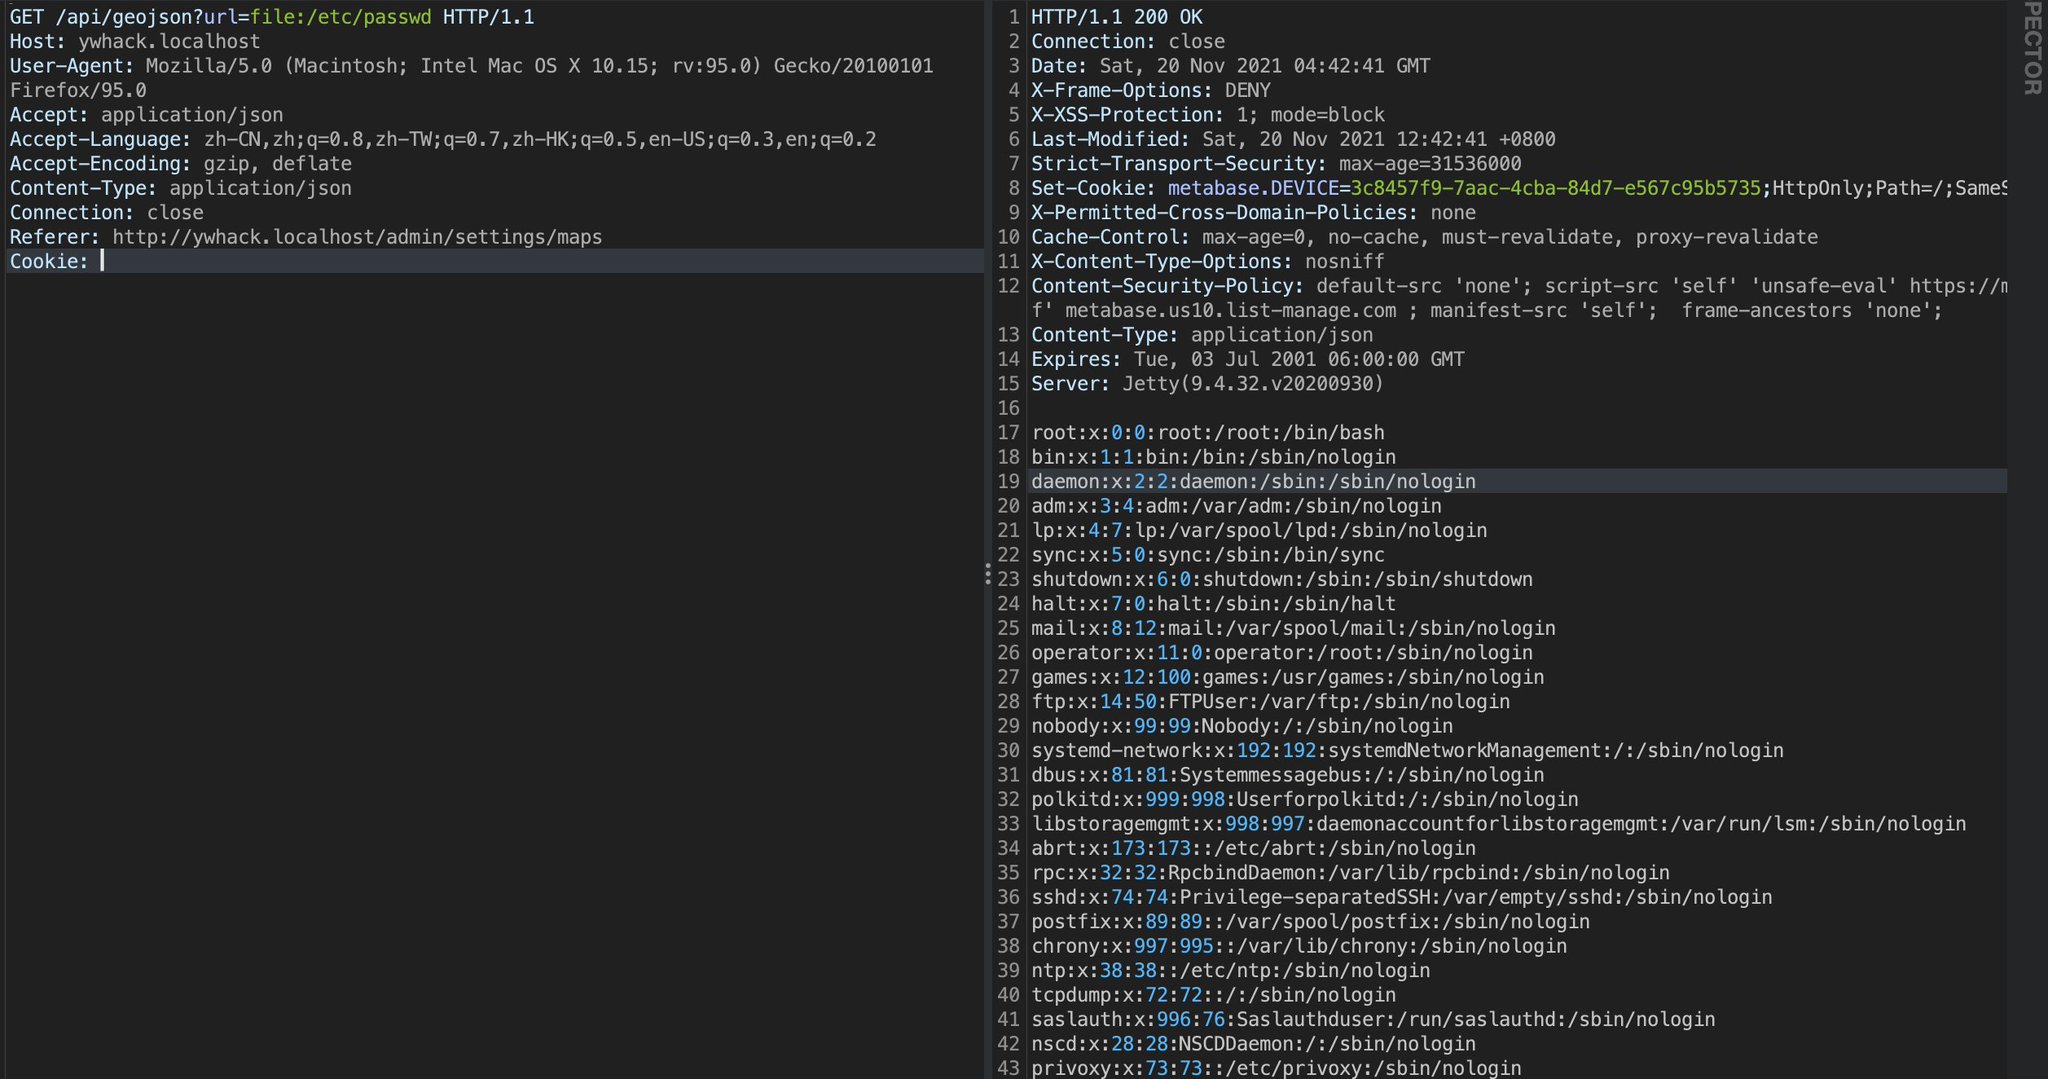Click the postfix:x:89:89 passwd entry

pos(1310,923)
